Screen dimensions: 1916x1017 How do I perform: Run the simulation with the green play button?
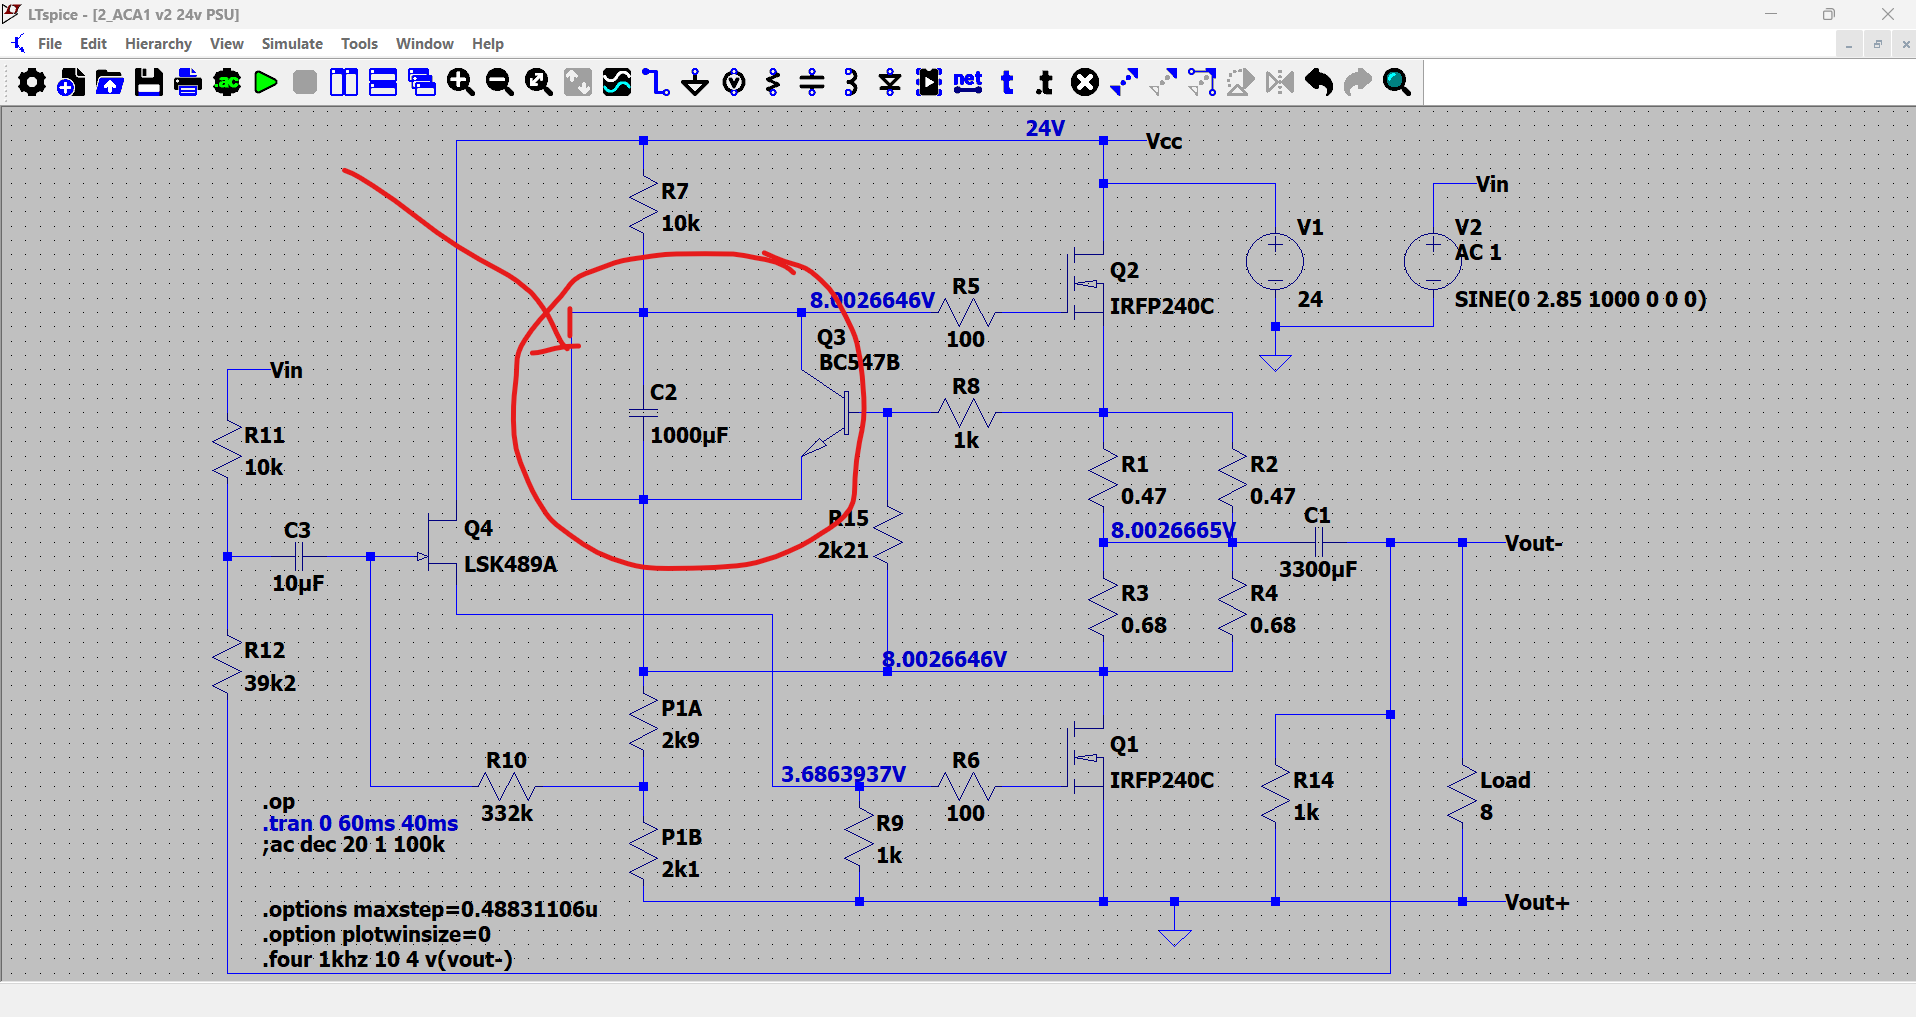point(266,82)
